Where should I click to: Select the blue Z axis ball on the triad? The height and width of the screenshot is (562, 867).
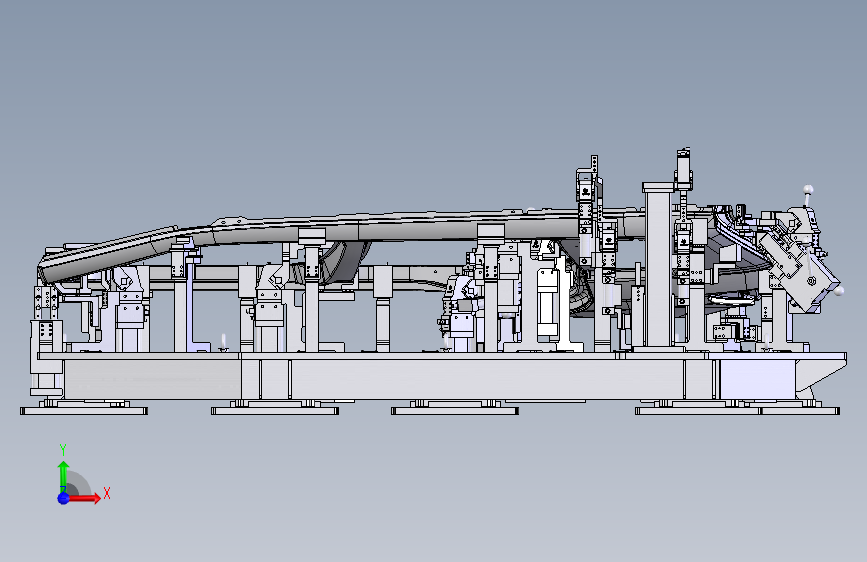point(64,498)
